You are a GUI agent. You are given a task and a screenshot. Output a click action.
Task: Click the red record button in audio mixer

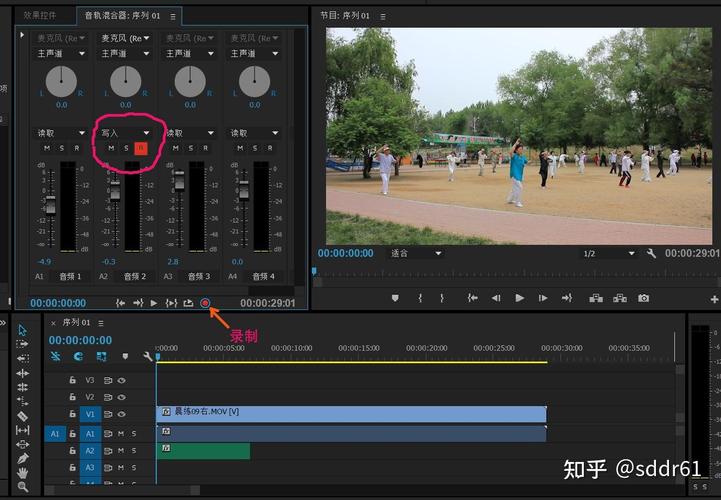click(x=205, y=303)
